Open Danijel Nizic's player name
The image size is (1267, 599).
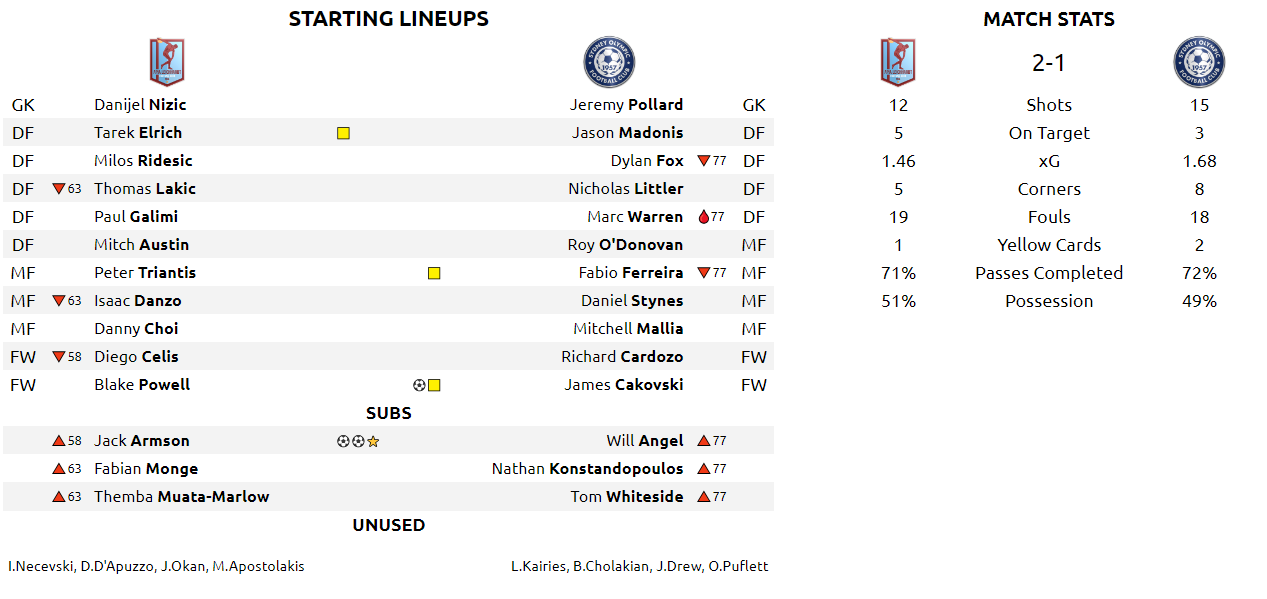[140, 105]
